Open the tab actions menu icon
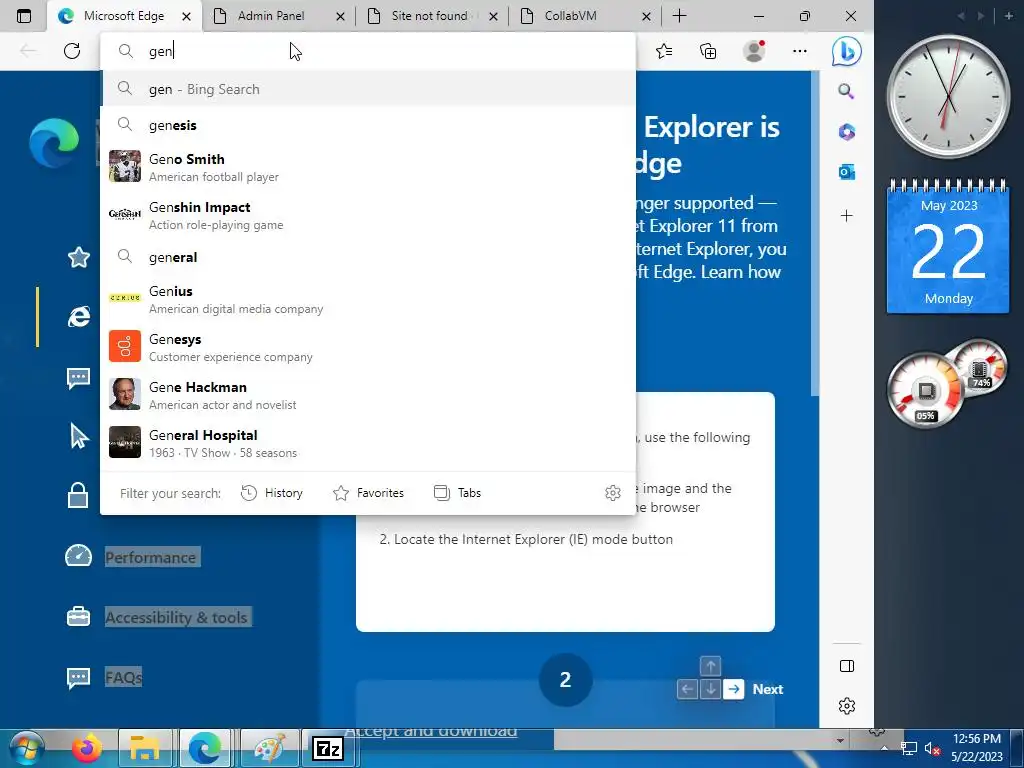This screenshot has height=768, width=1024. point(24,16)
